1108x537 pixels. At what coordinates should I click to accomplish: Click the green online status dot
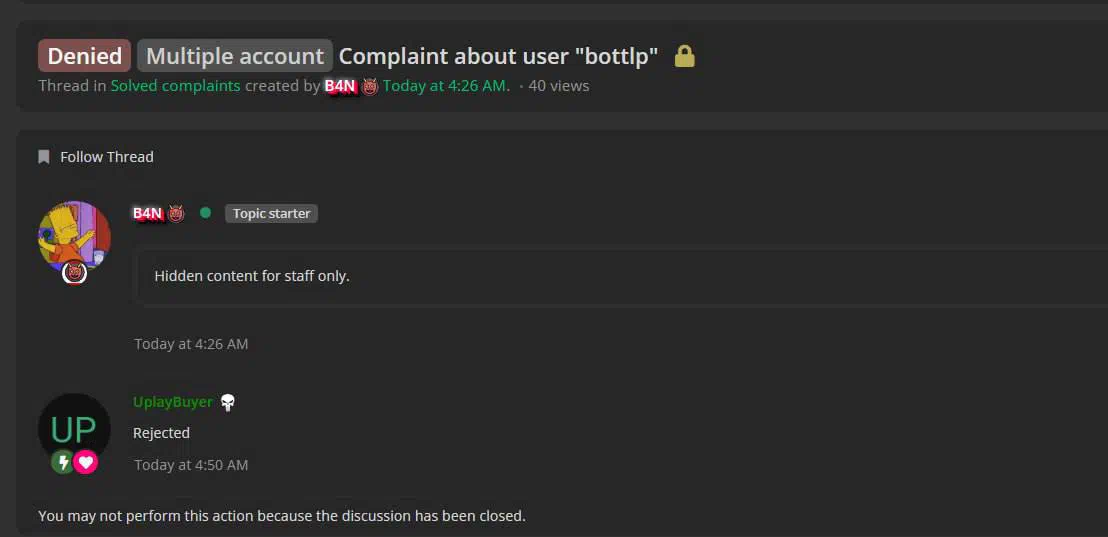coord(205,213)
